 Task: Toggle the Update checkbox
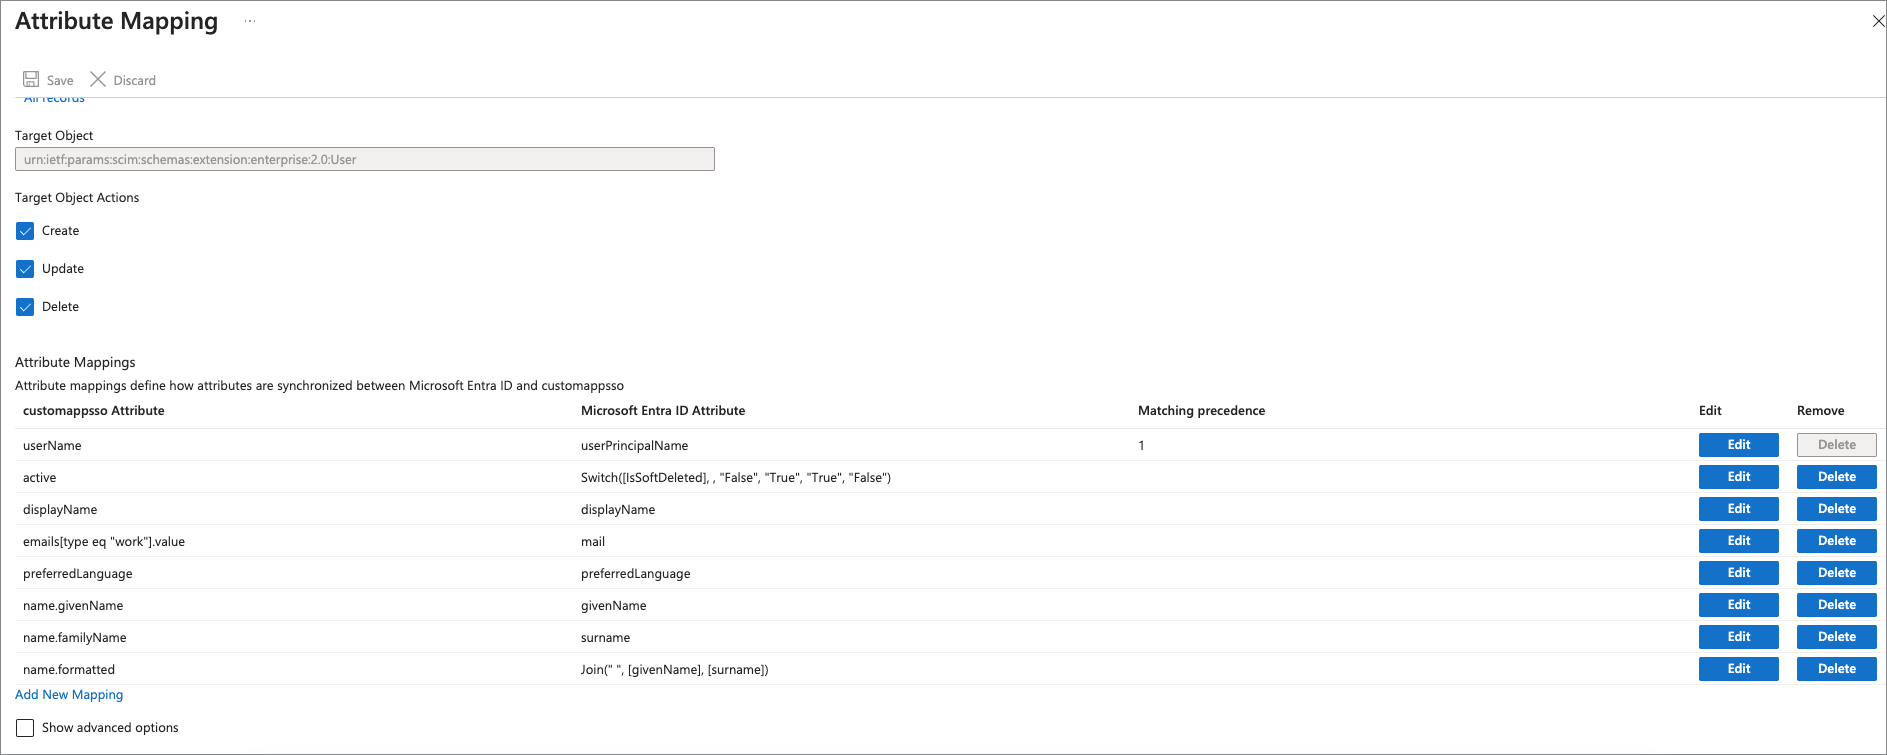25,269
